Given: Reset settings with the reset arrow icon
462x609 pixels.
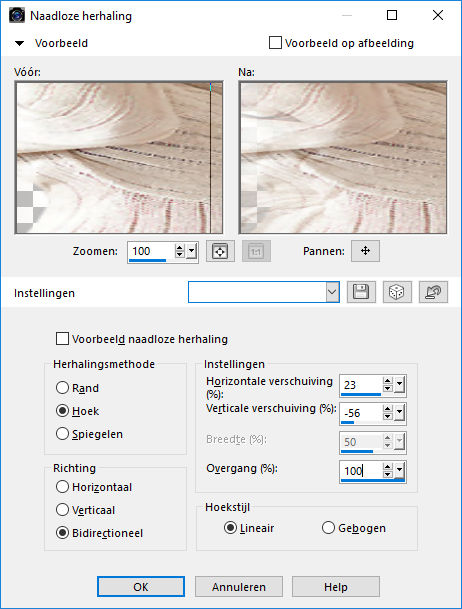Looking at the screenshot, I should (433, 292).
